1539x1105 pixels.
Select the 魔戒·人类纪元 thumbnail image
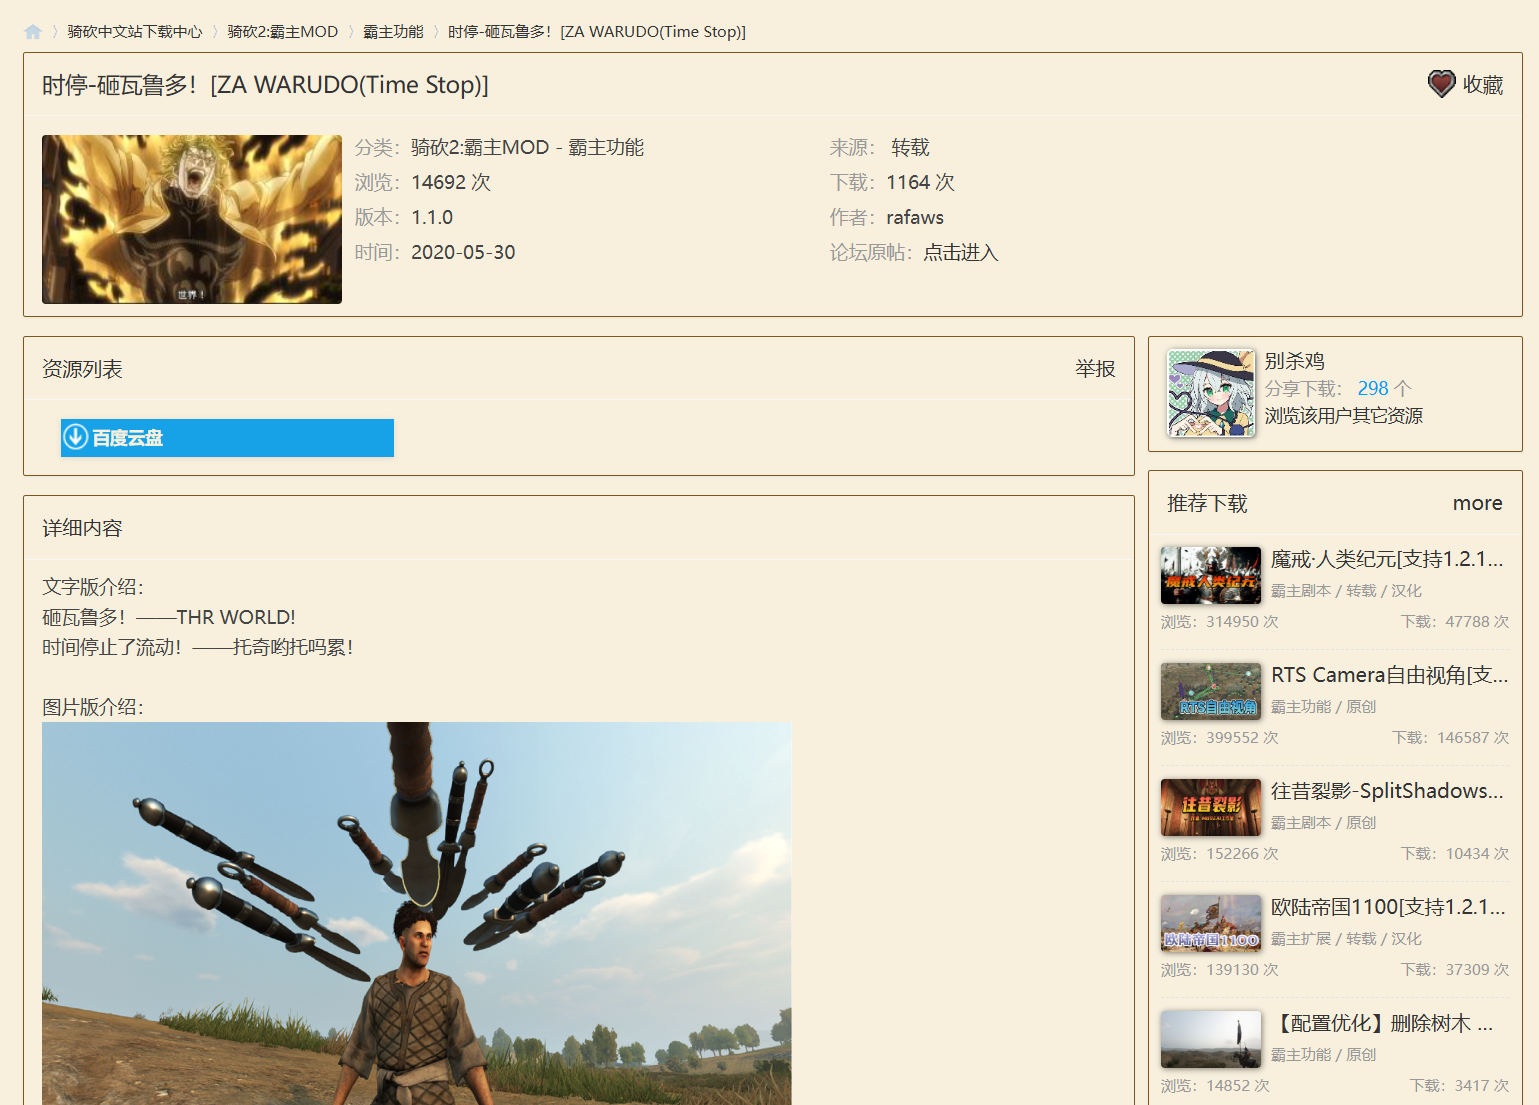point(1210,575)
